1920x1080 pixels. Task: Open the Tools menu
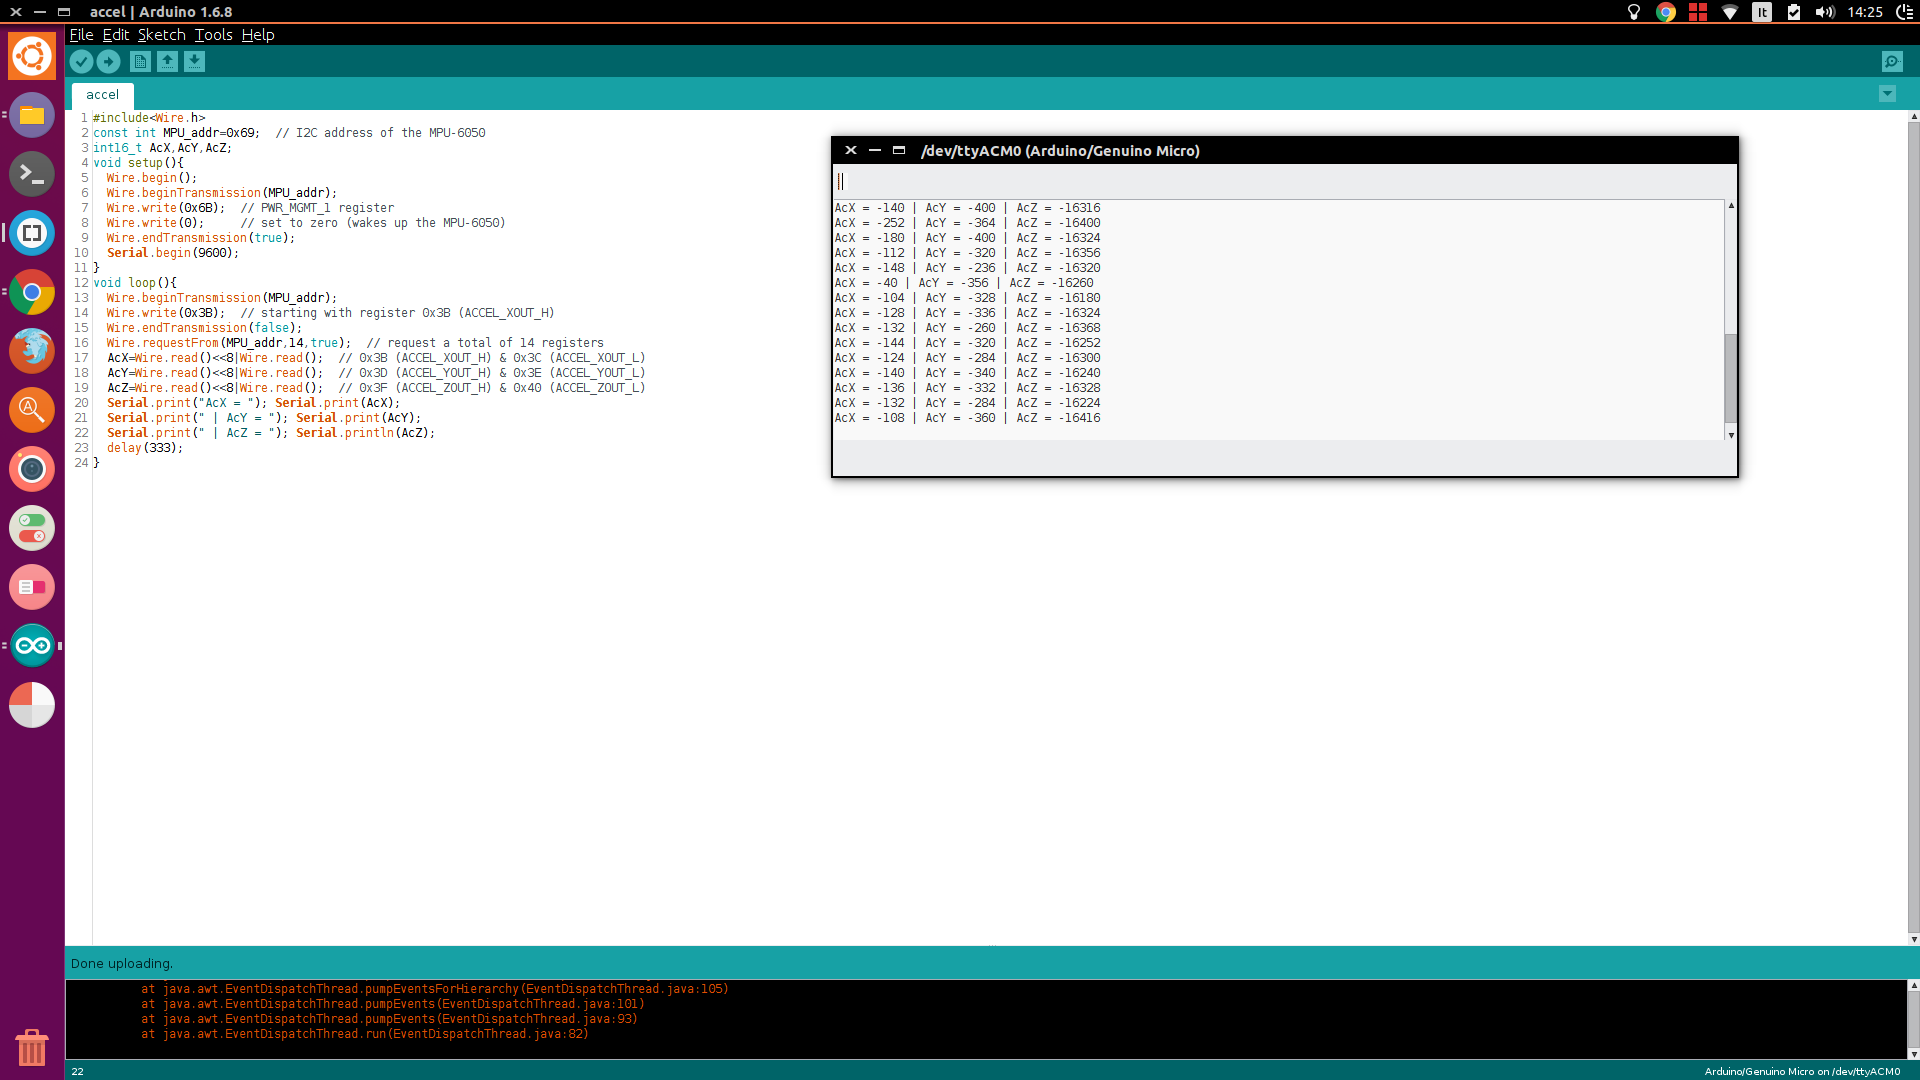click(x=213, y=35)
